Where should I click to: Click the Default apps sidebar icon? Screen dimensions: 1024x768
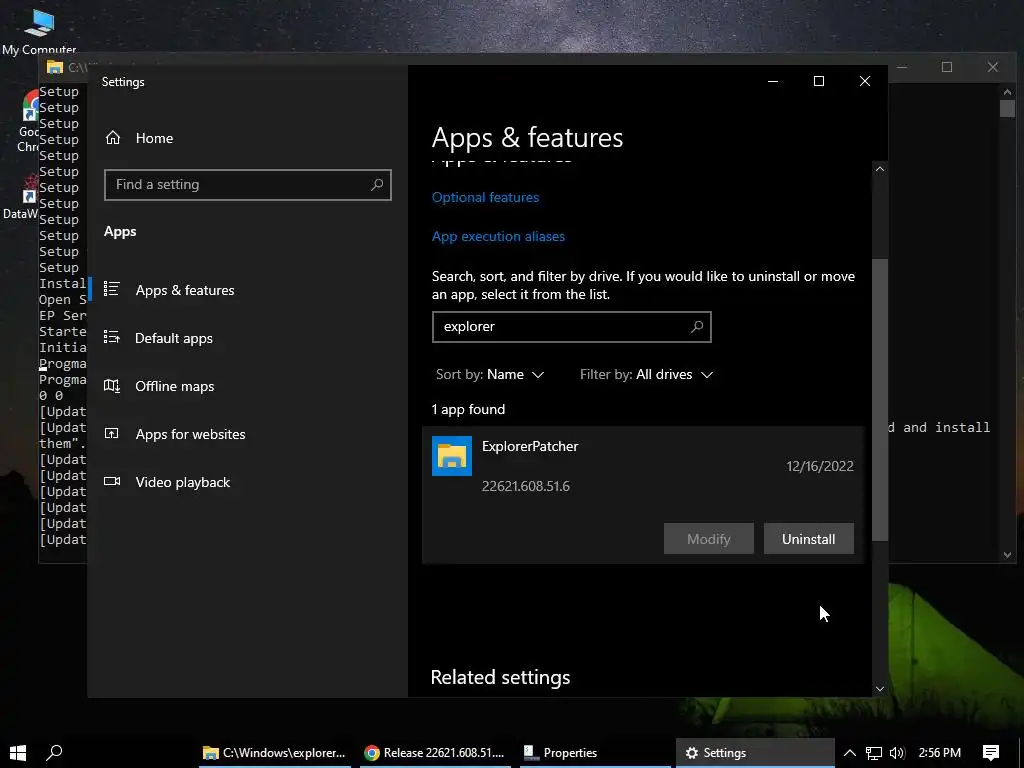(112, 337)
